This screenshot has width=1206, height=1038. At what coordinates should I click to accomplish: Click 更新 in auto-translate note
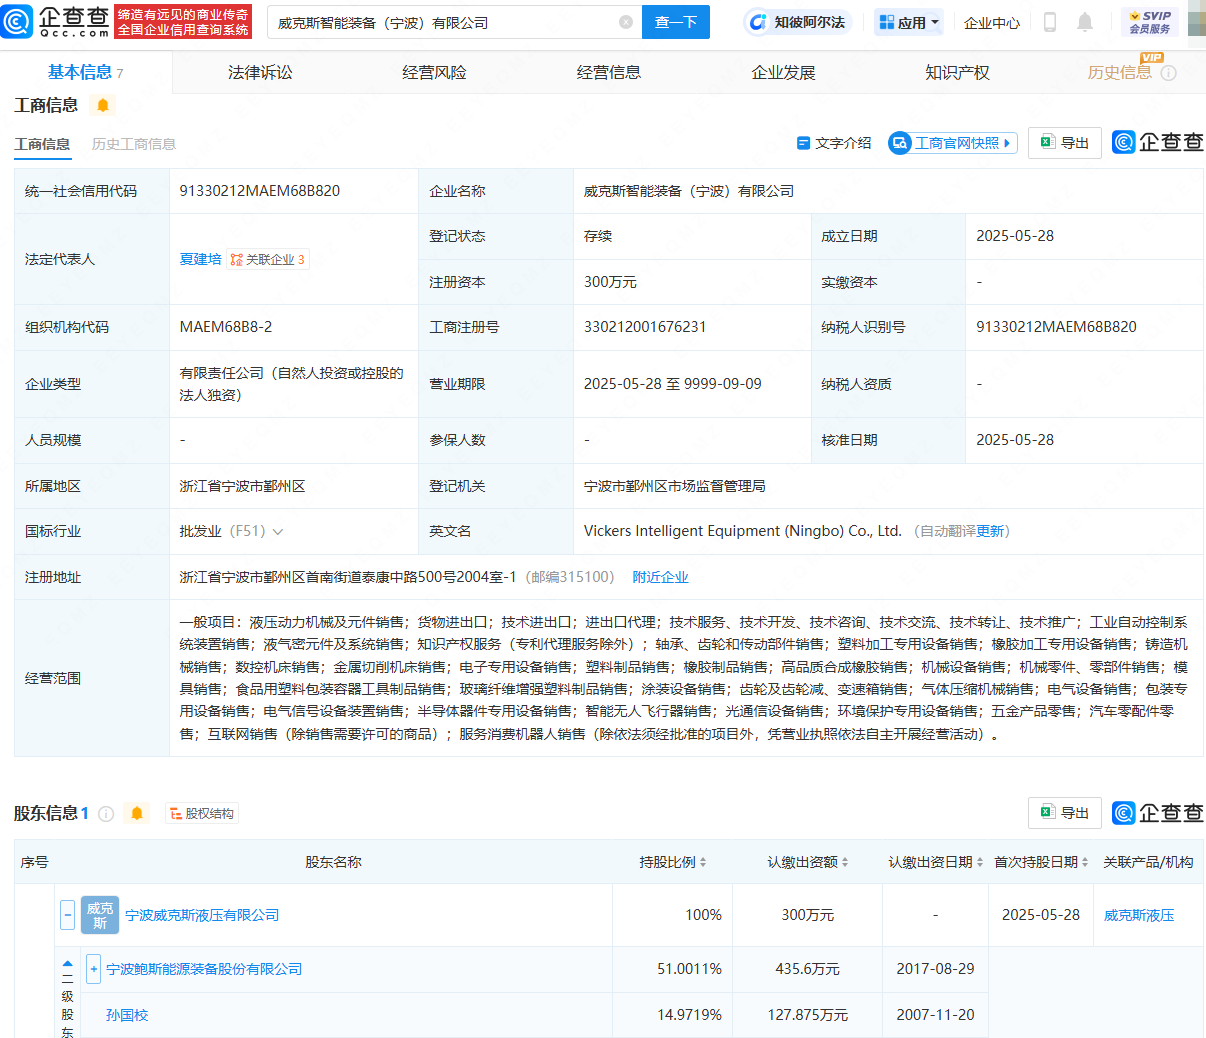pos(990,531)
